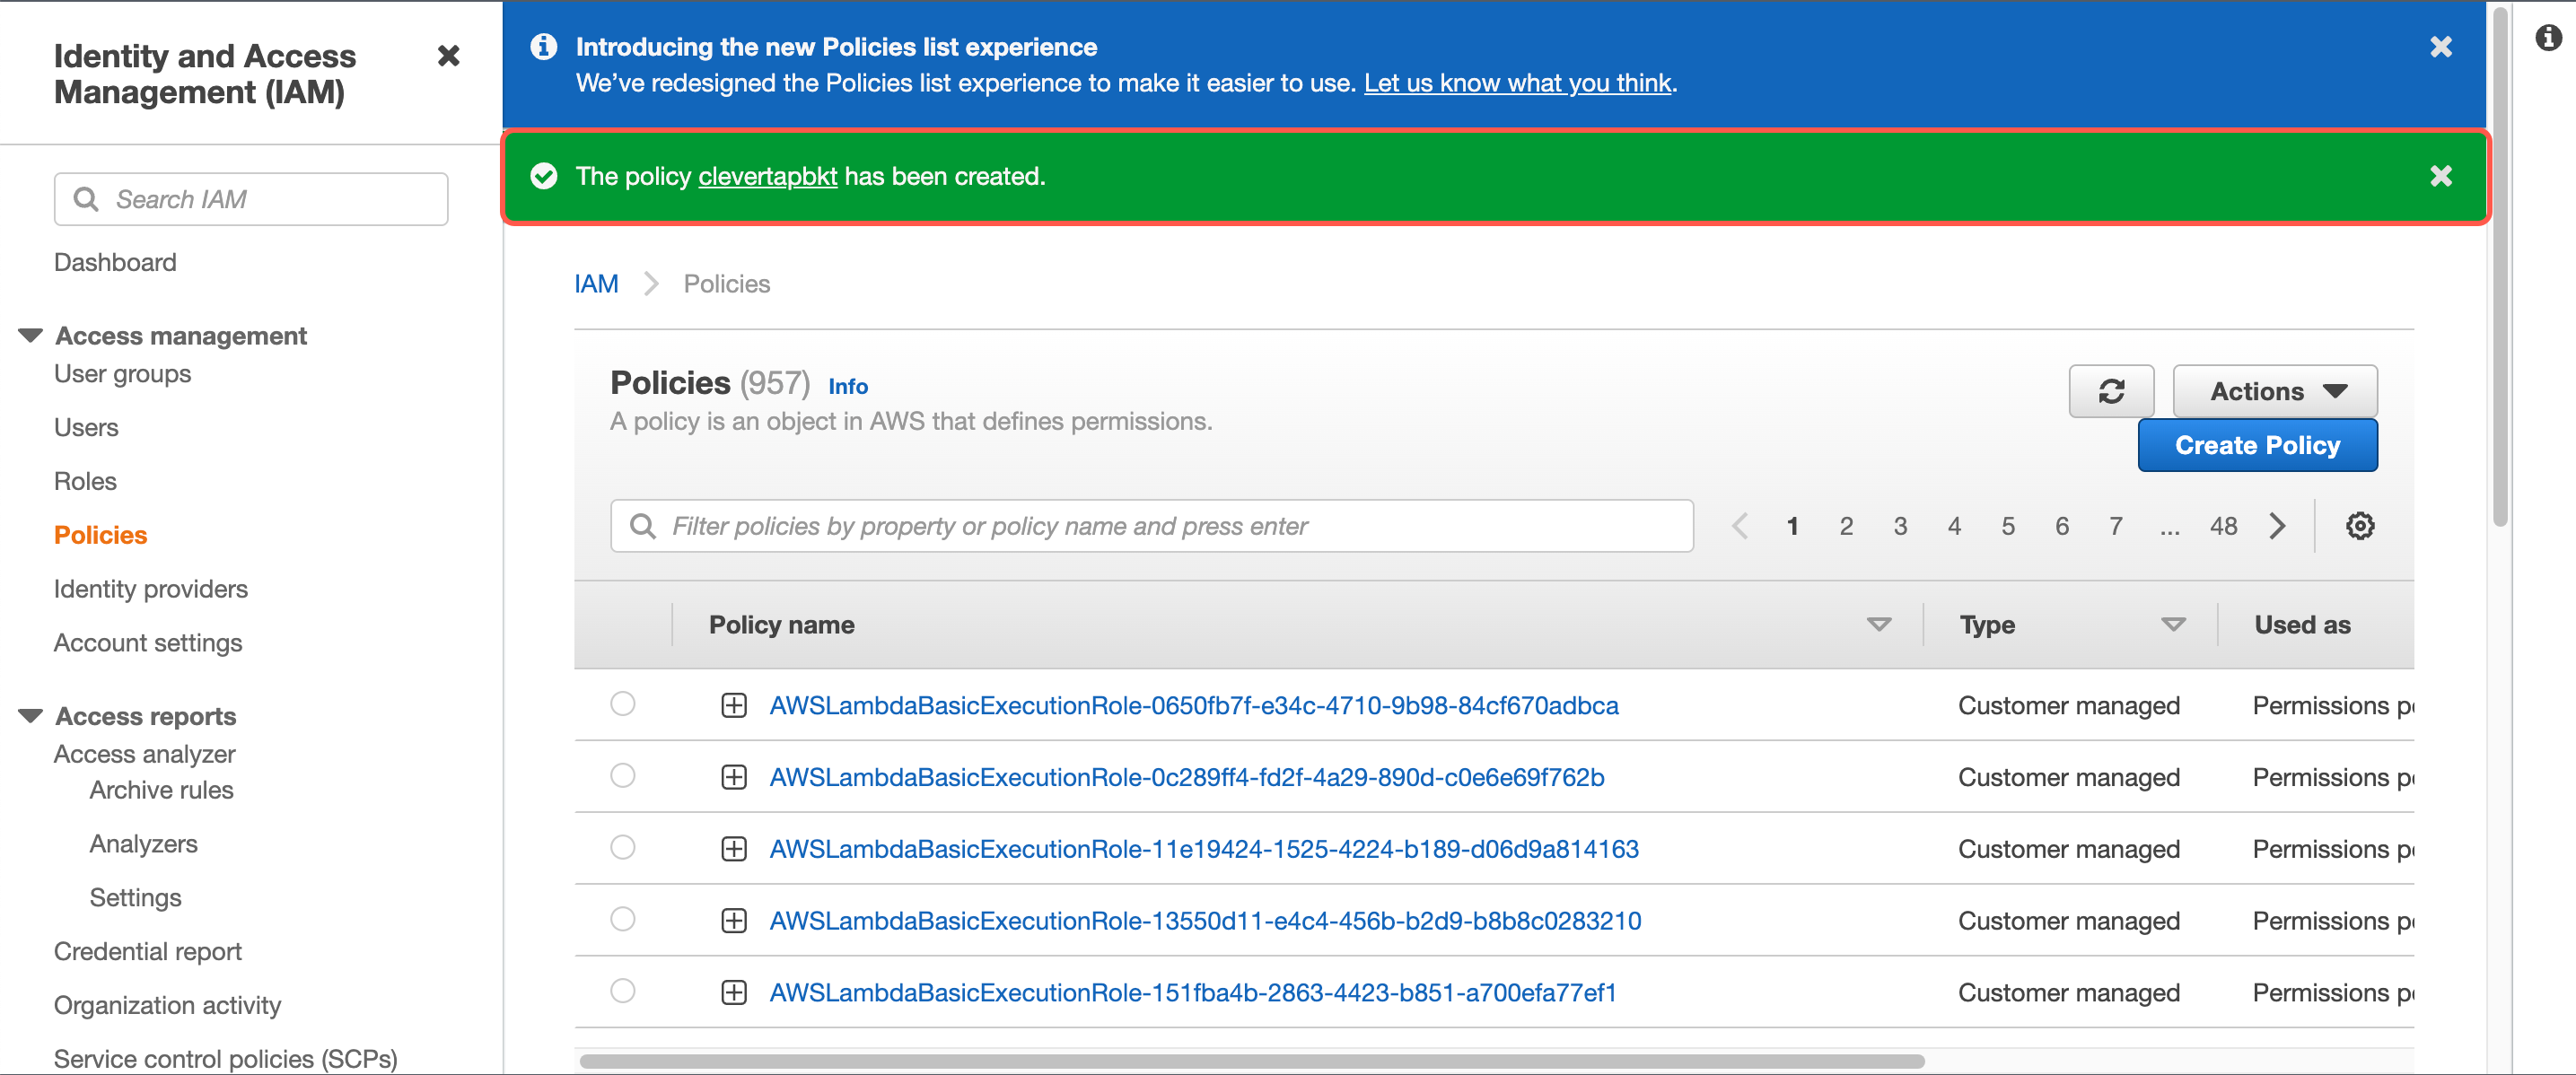Image resolution: width=2576 pixels, height=1075 pixels.
Task: Select radio button for policy ending b8b8c0283210
Action: (x=623, y=919)
